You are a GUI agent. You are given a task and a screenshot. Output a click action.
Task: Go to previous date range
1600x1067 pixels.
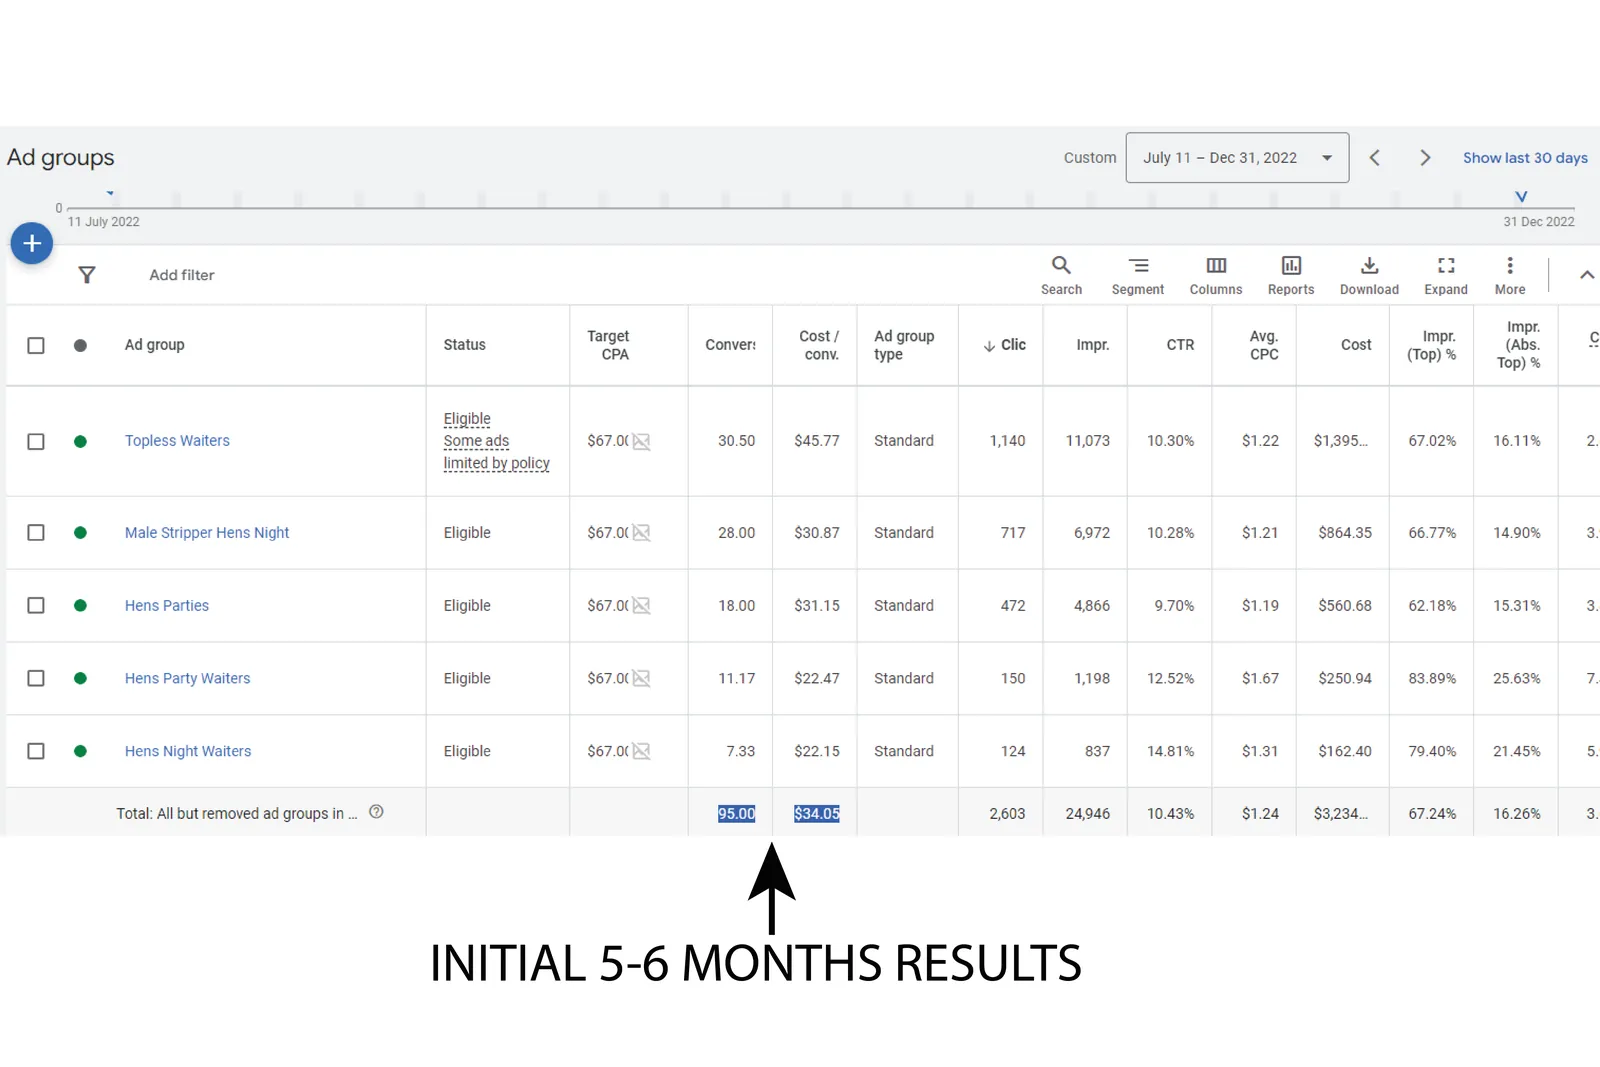click(1375, 158)
